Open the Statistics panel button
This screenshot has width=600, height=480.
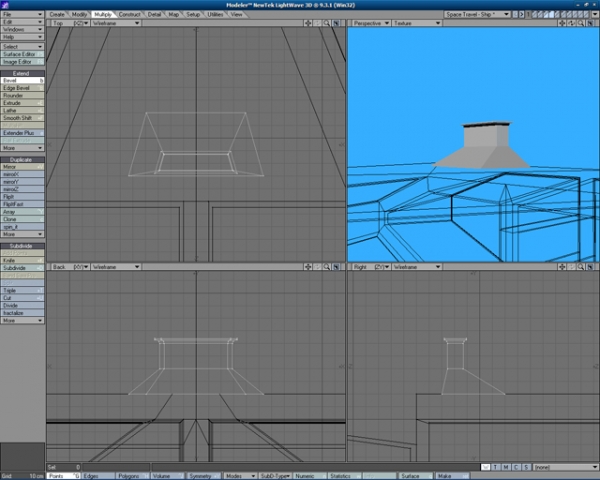(343, 476)
